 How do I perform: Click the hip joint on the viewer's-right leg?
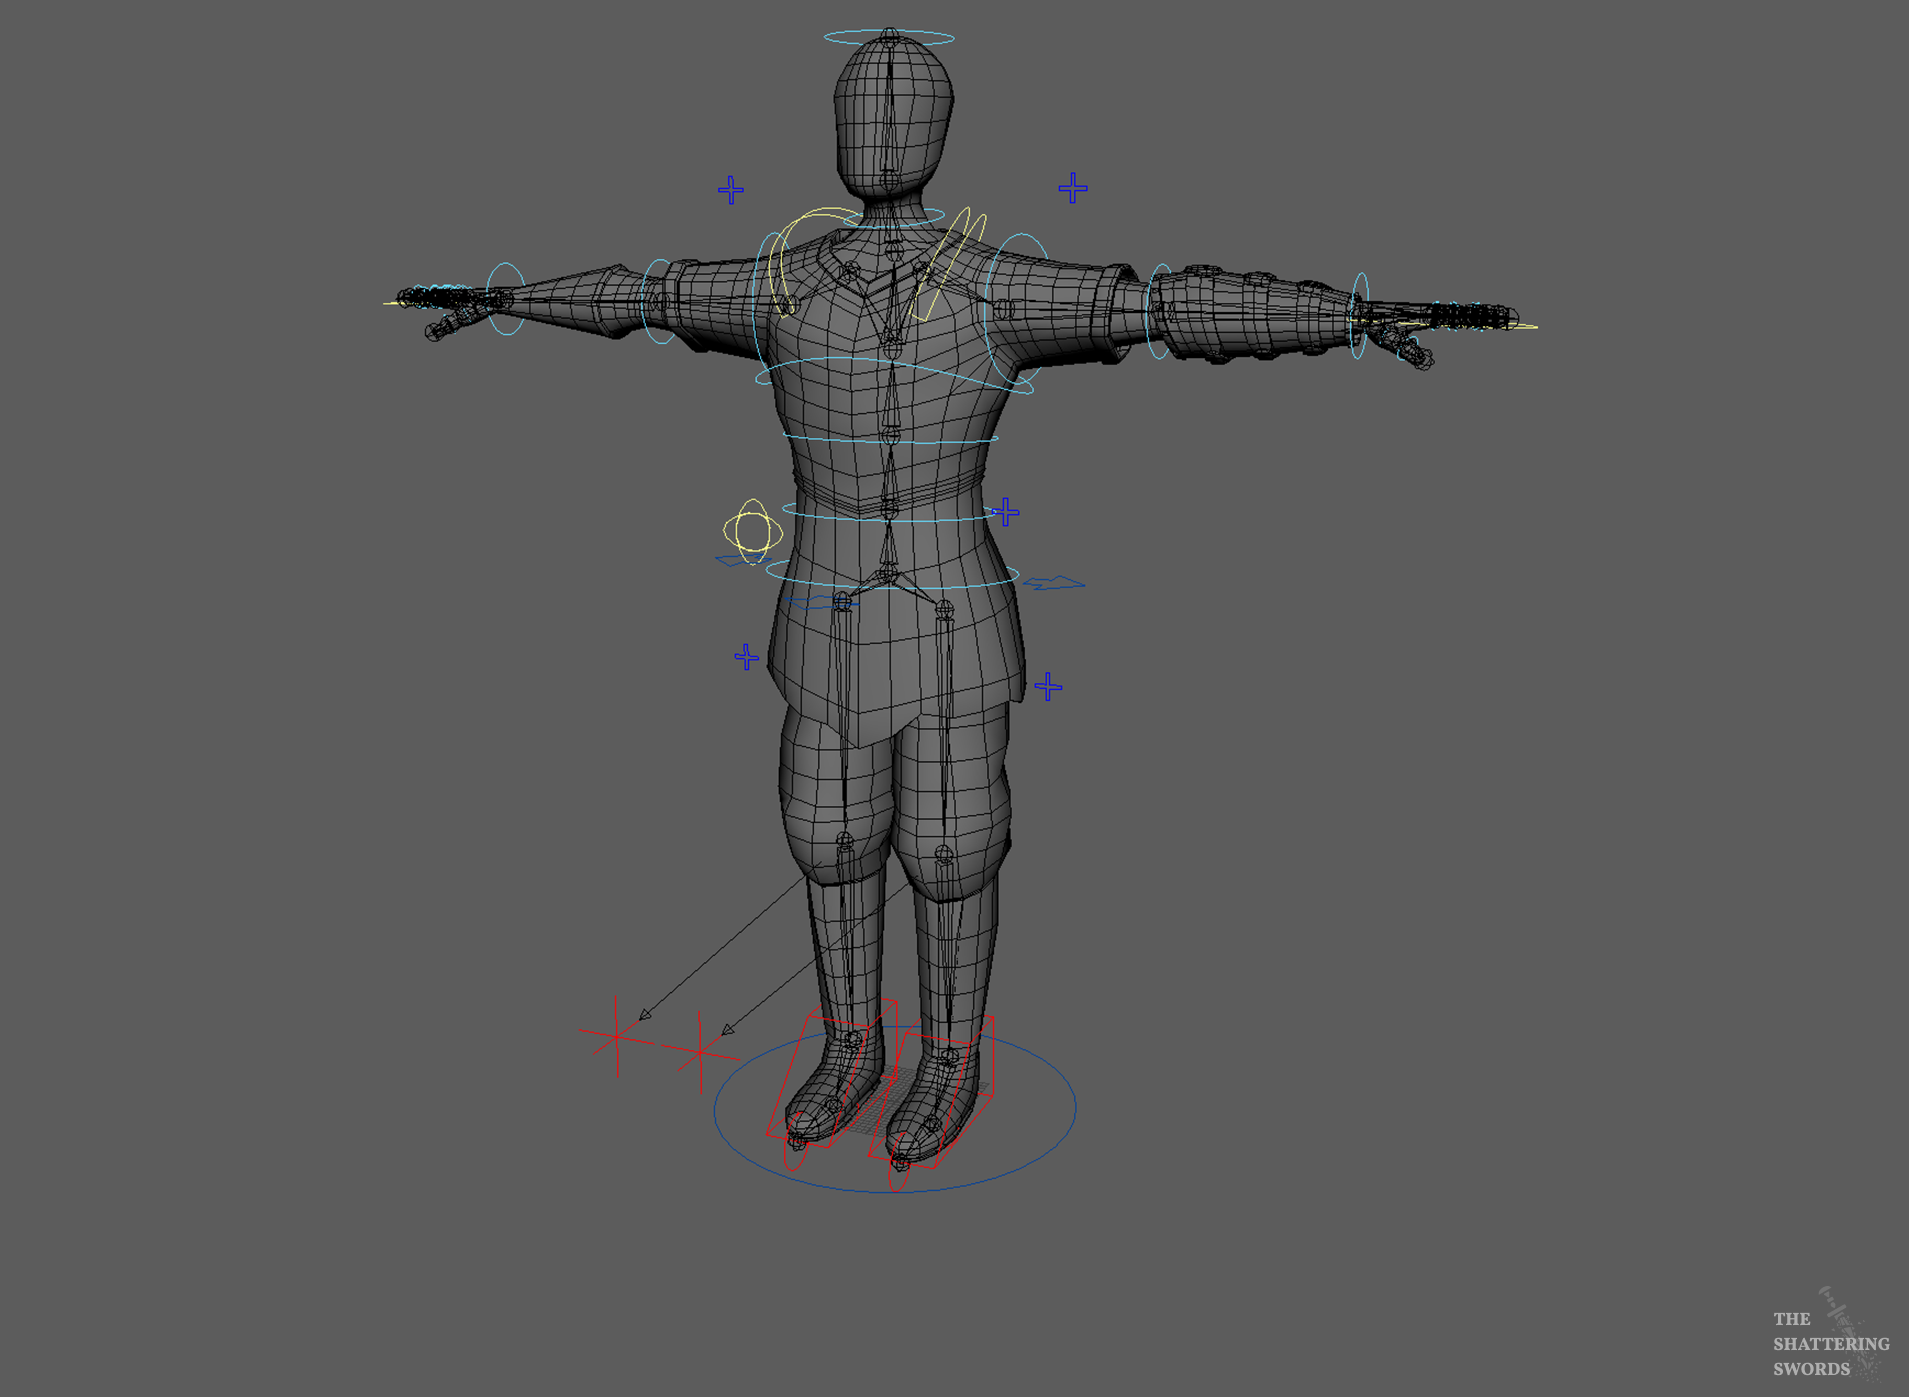pyautogui.click(x=944, y=608)
